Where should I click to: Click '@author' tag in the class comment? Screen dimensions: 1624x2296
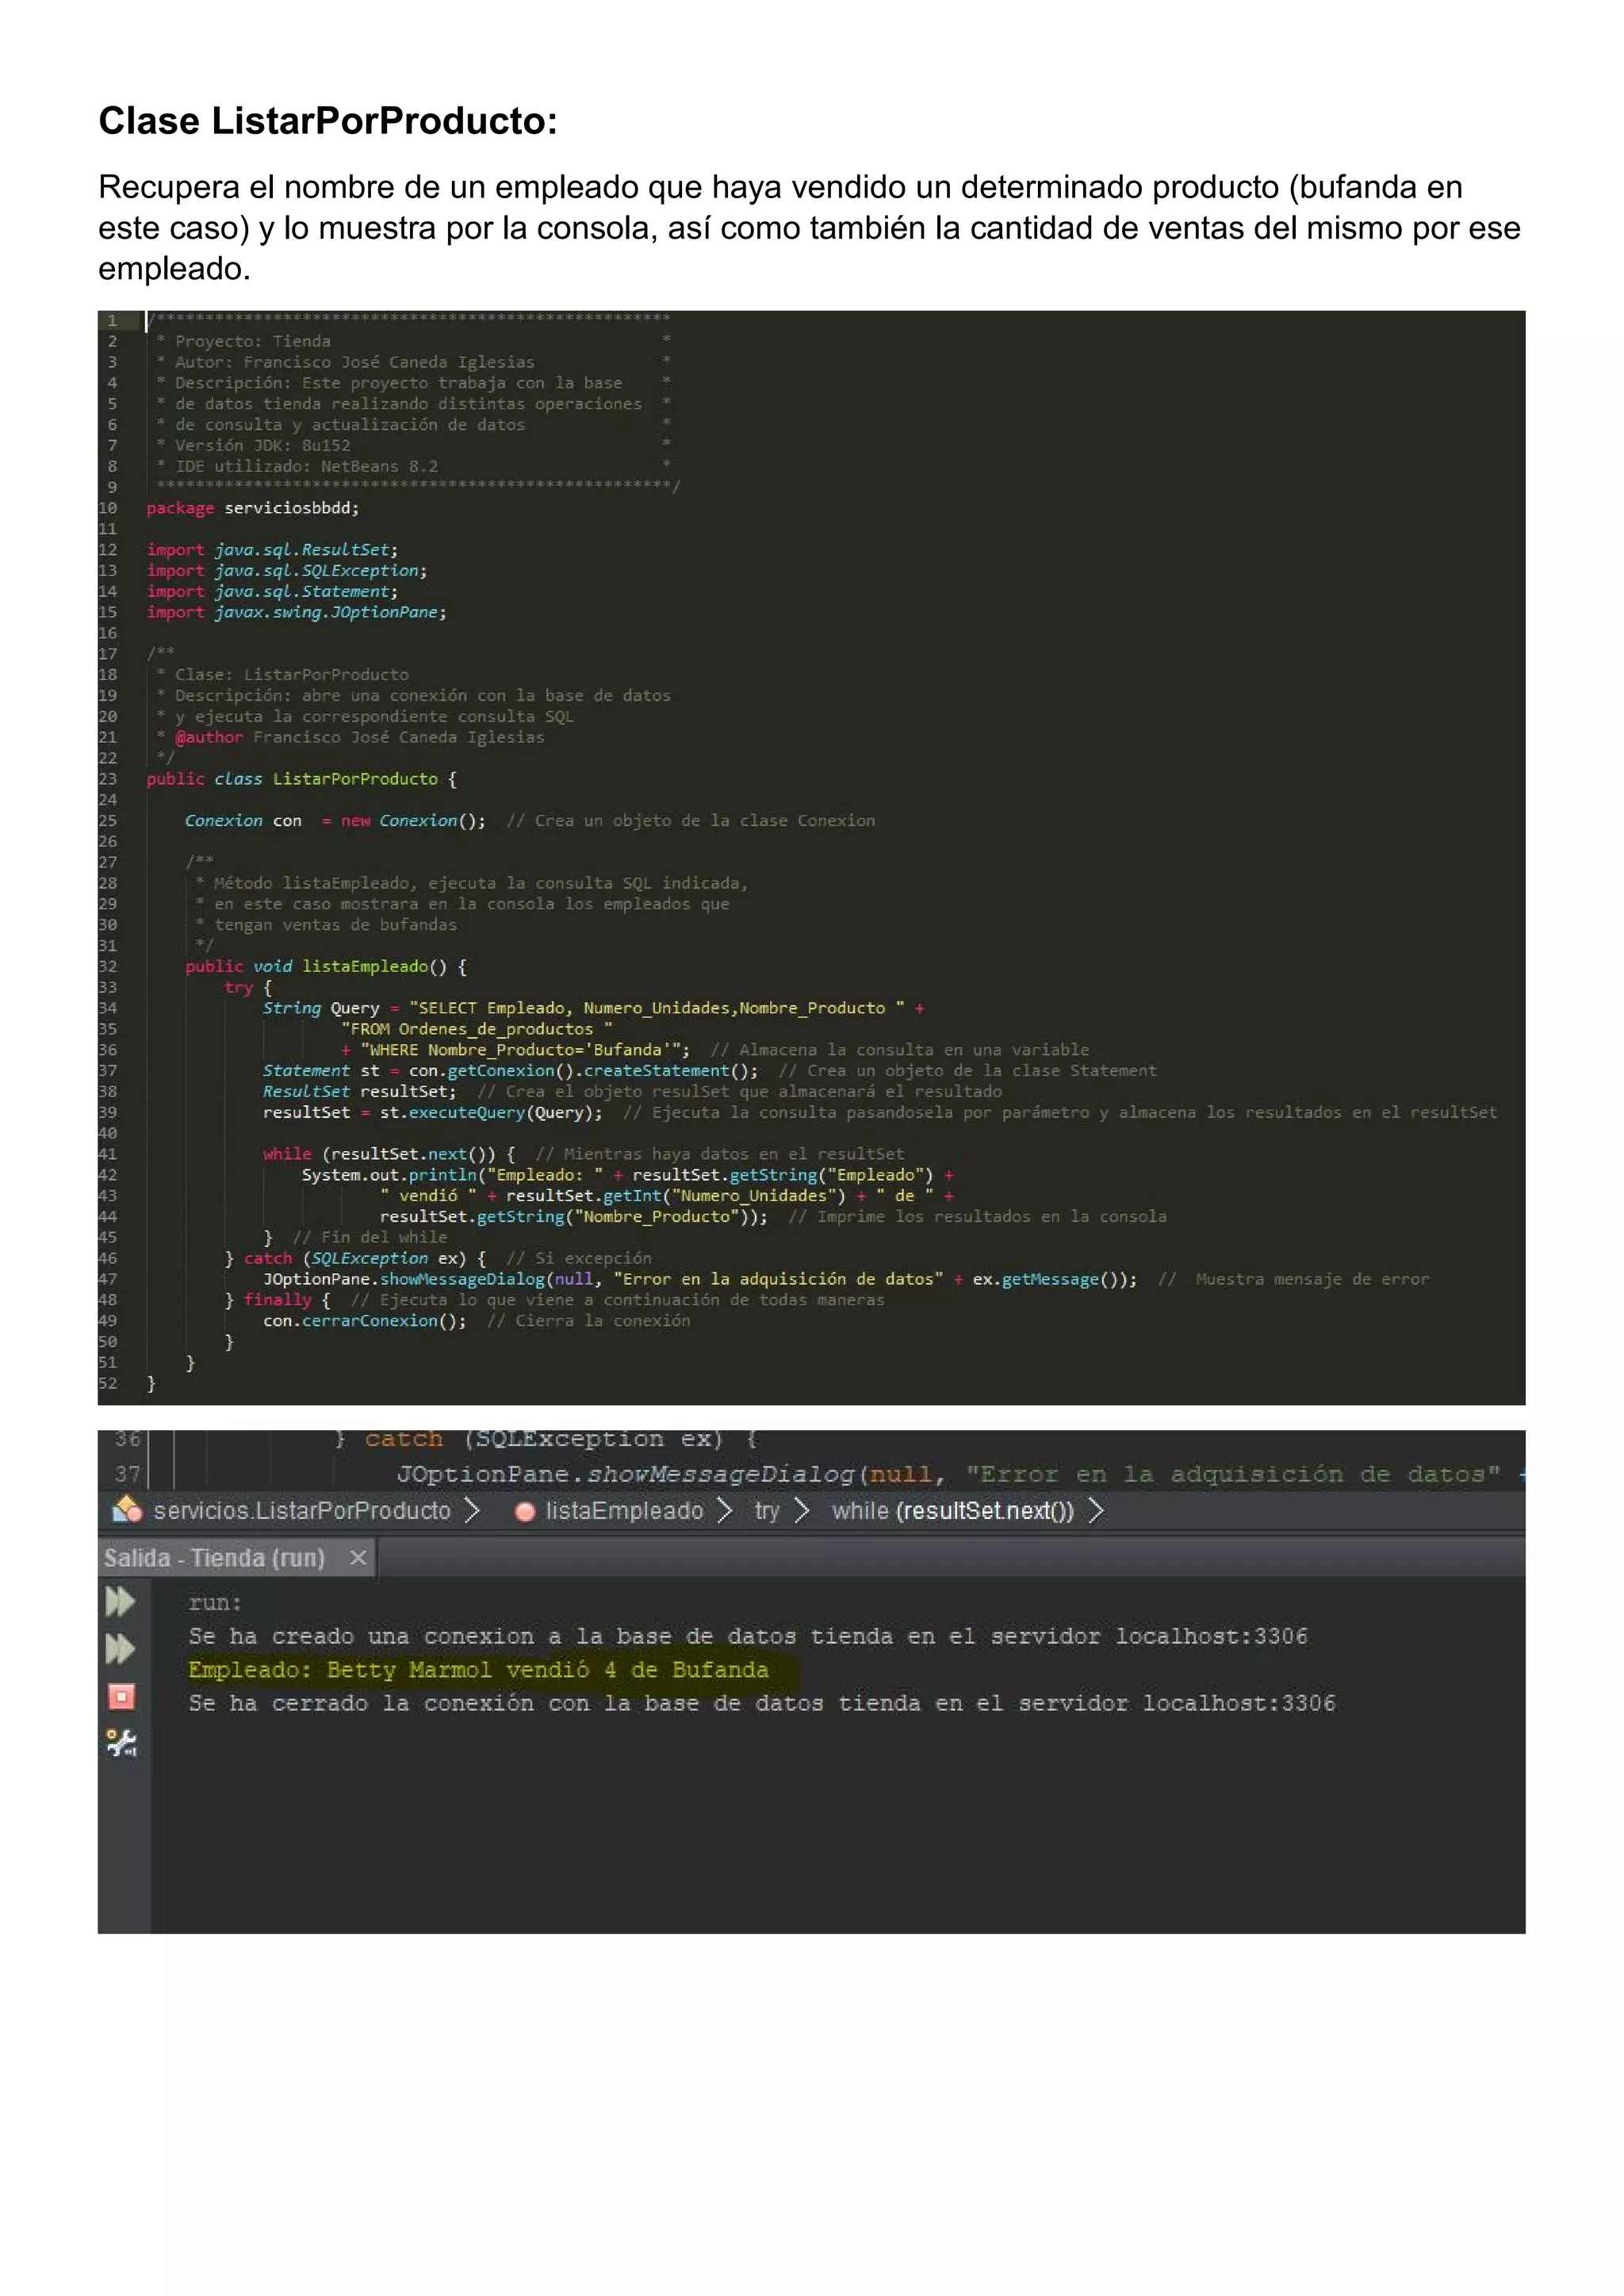pos(209,738)
